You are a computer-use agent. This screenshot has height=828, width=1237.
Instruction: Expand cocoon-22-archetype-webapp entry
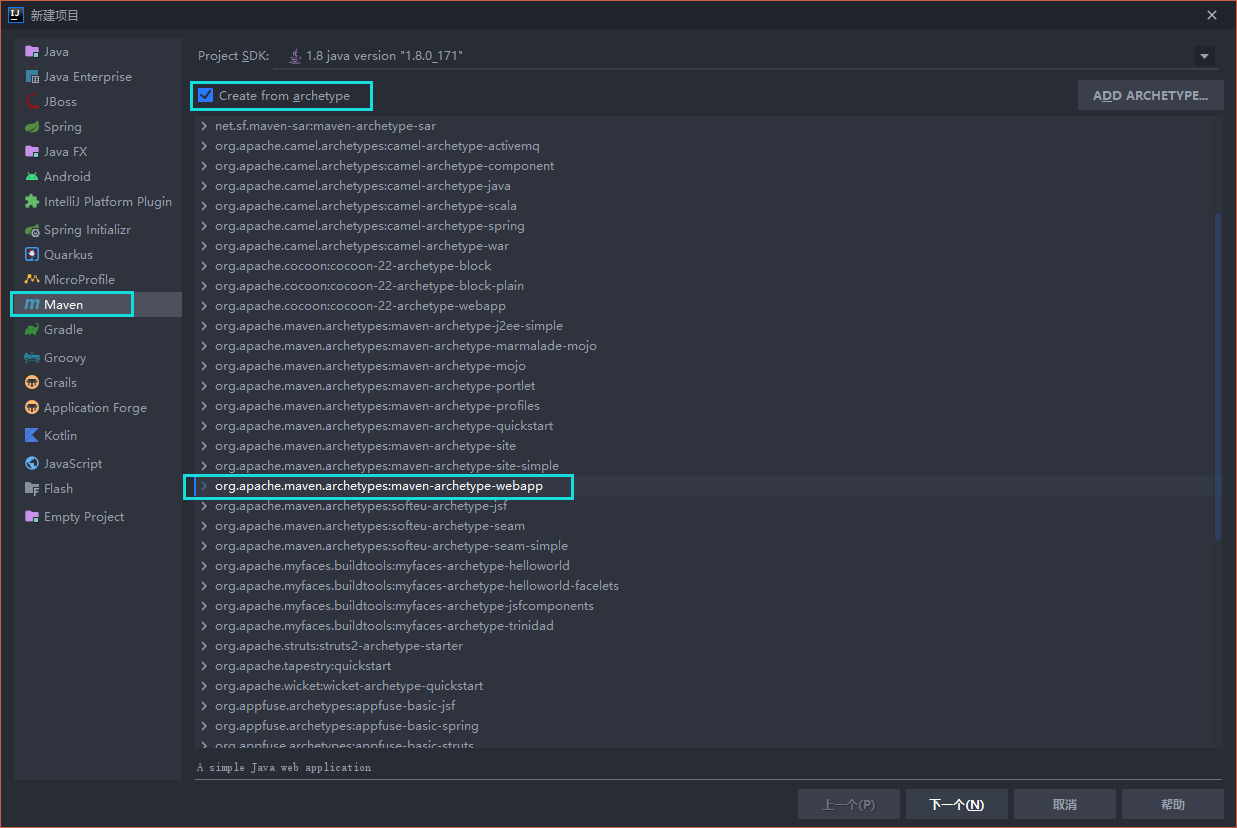pos(204,306)
